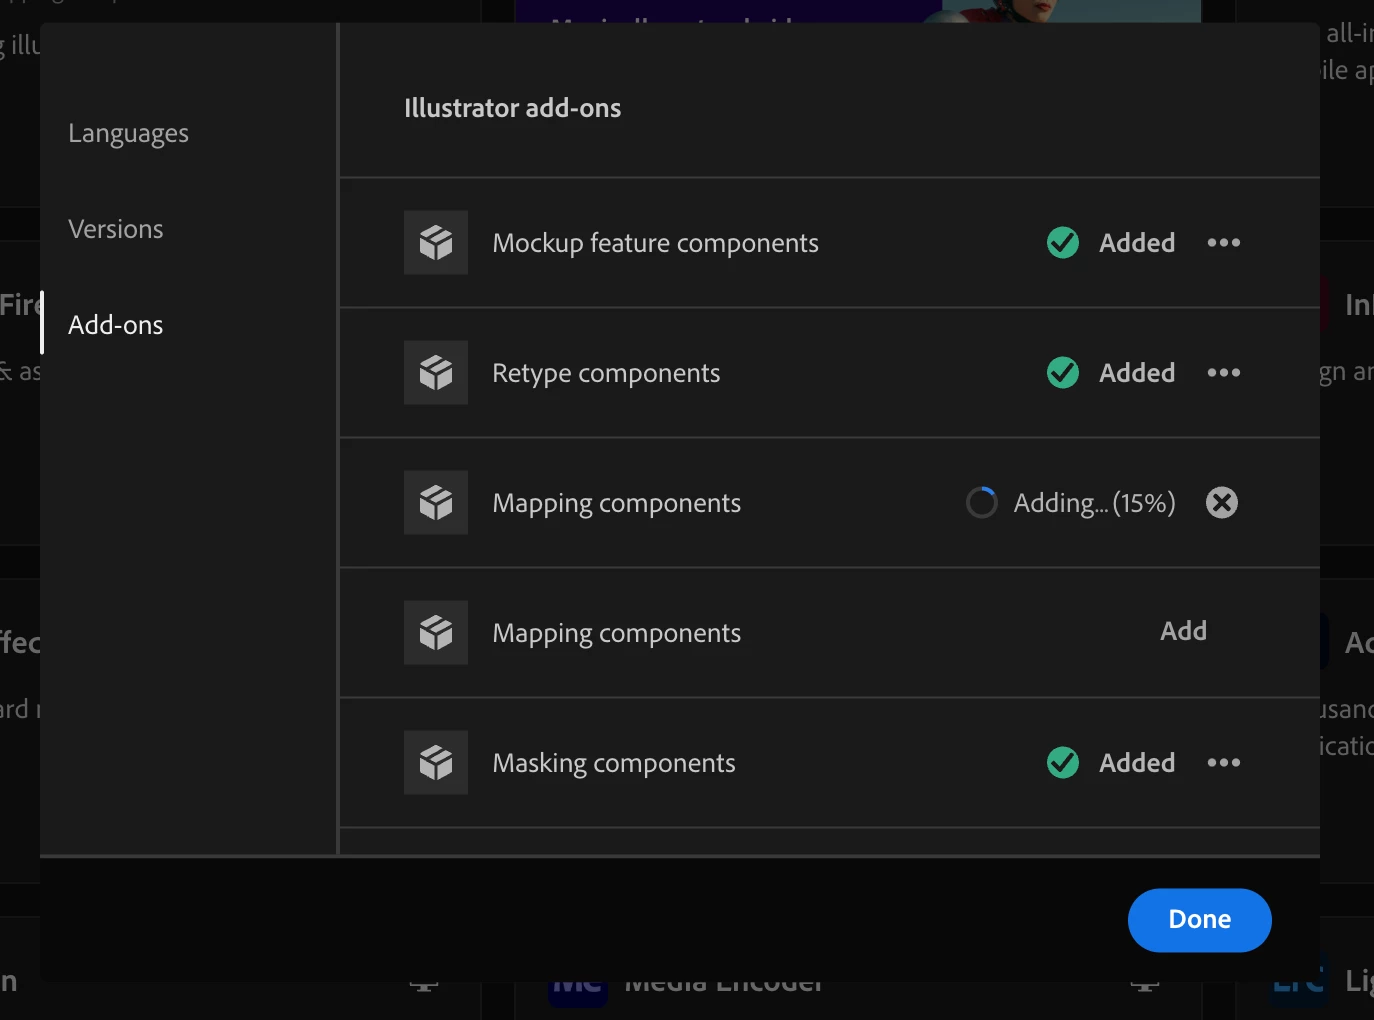The height and width of the screenshot is (1020, 1374).
Task: Switch to the Versions section
Action: coord(115,229)
